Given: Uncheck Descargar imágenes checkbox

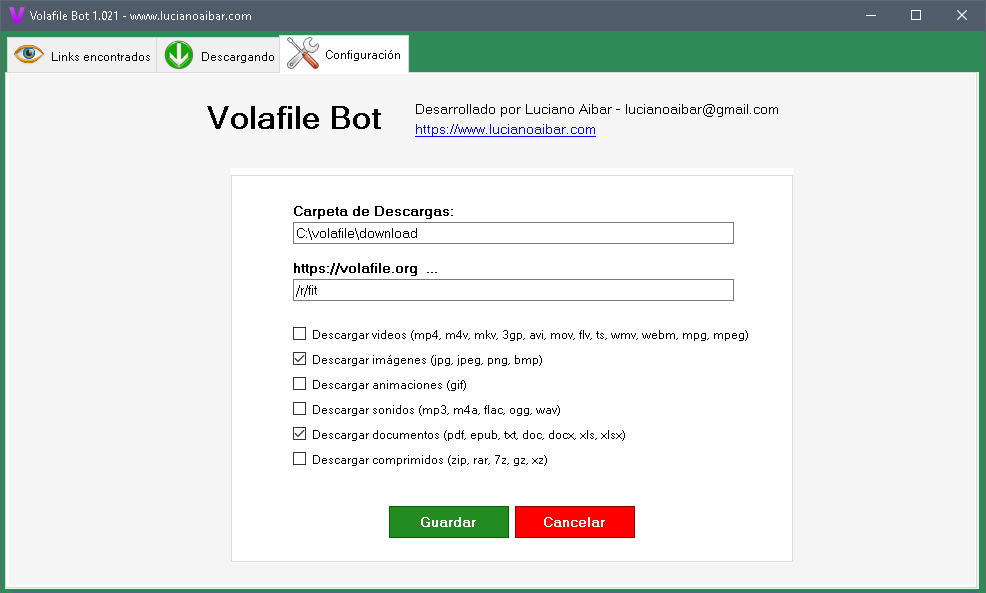Looking at the screenshot, I should [x=299, y=359].
